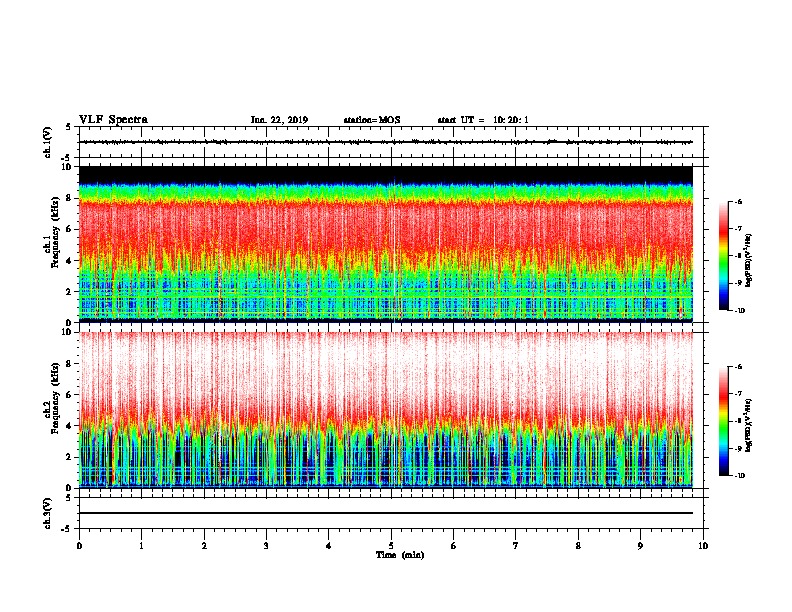This screenshot has width=792, height=612.
Task: Click inside the ch.1 spectrogram panel
Action: [x=385, y=244]
